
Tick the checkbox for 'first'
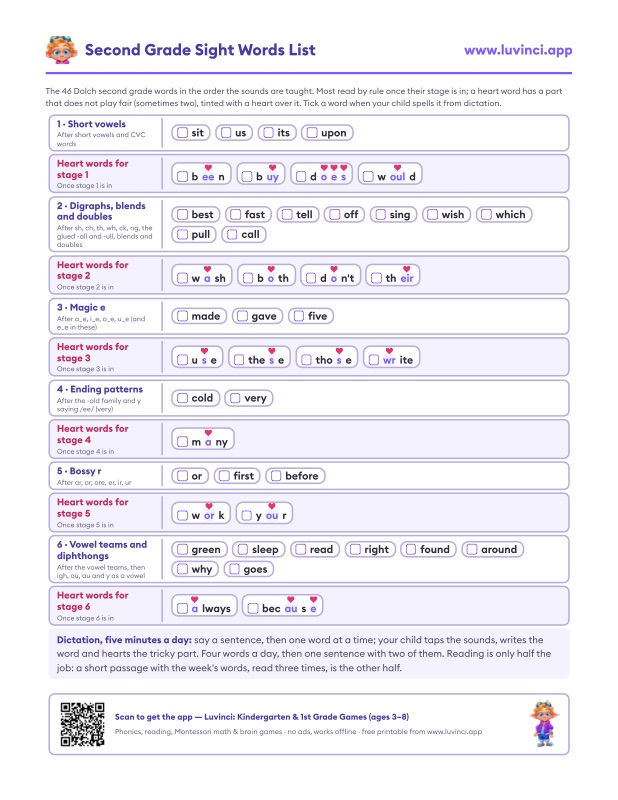click(224, 476)
